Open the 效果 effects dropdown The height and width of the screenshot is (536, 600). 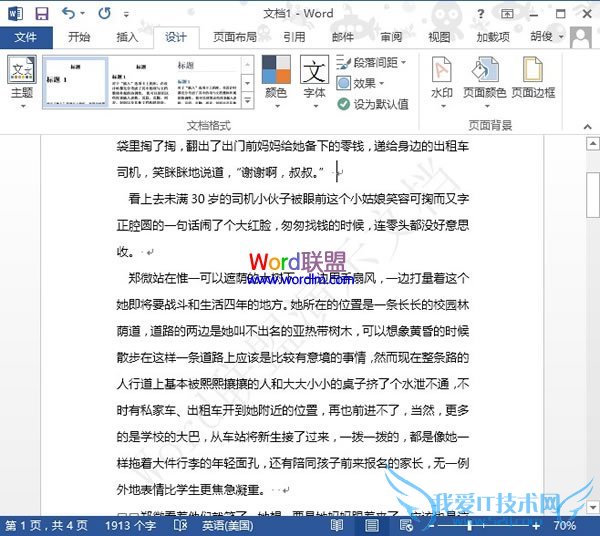[360, 83]
